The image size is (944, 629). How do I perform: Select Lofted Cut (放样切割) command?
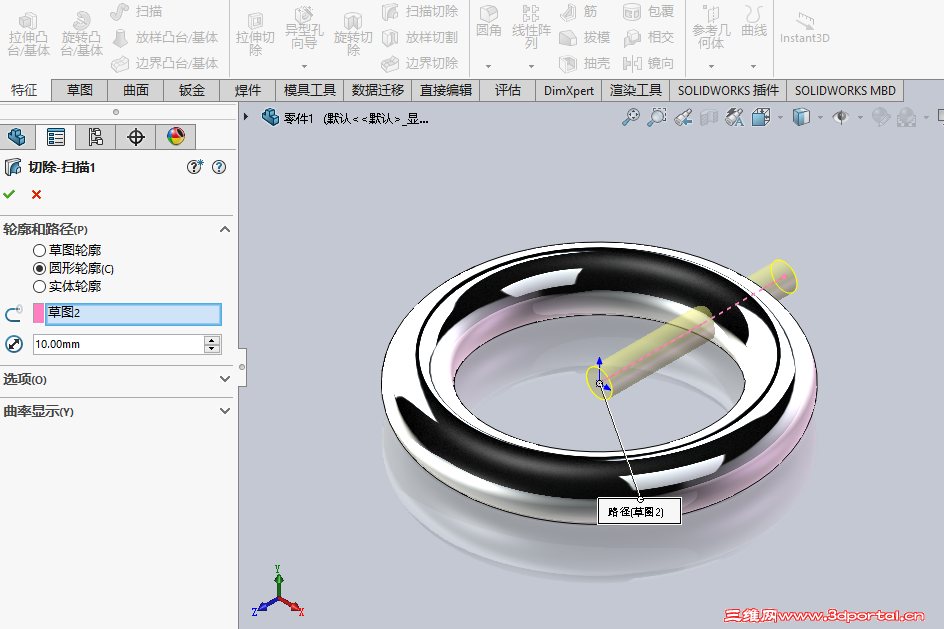tap(420, 37)
